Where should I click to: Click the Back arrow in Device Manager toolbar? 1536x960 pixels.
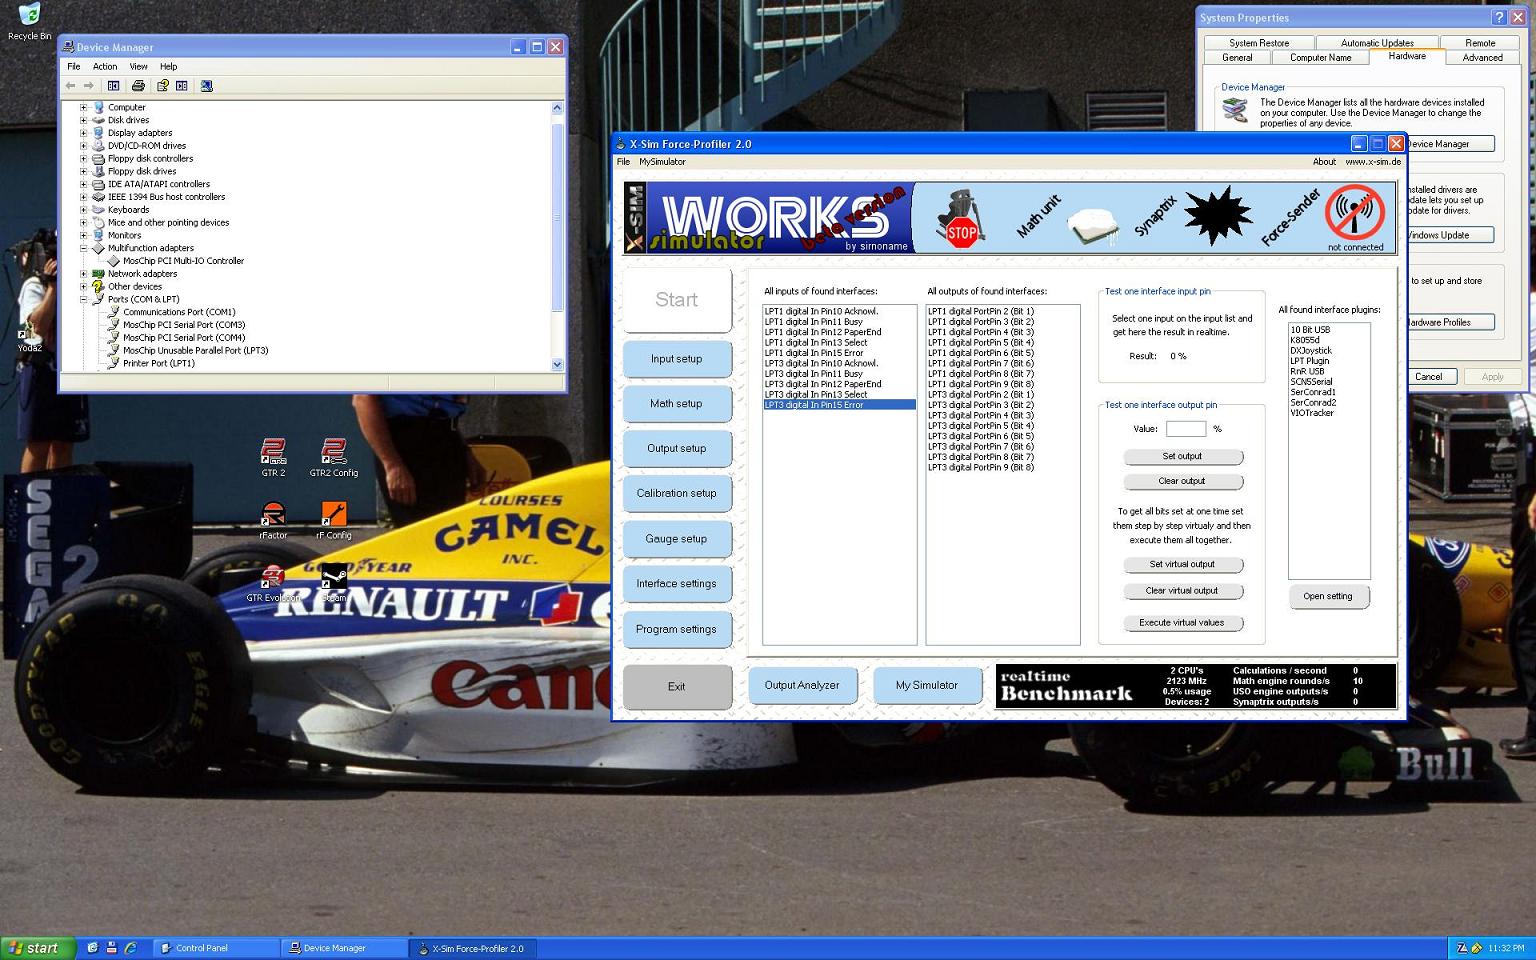pyautogui.click(x=71, y=86)
